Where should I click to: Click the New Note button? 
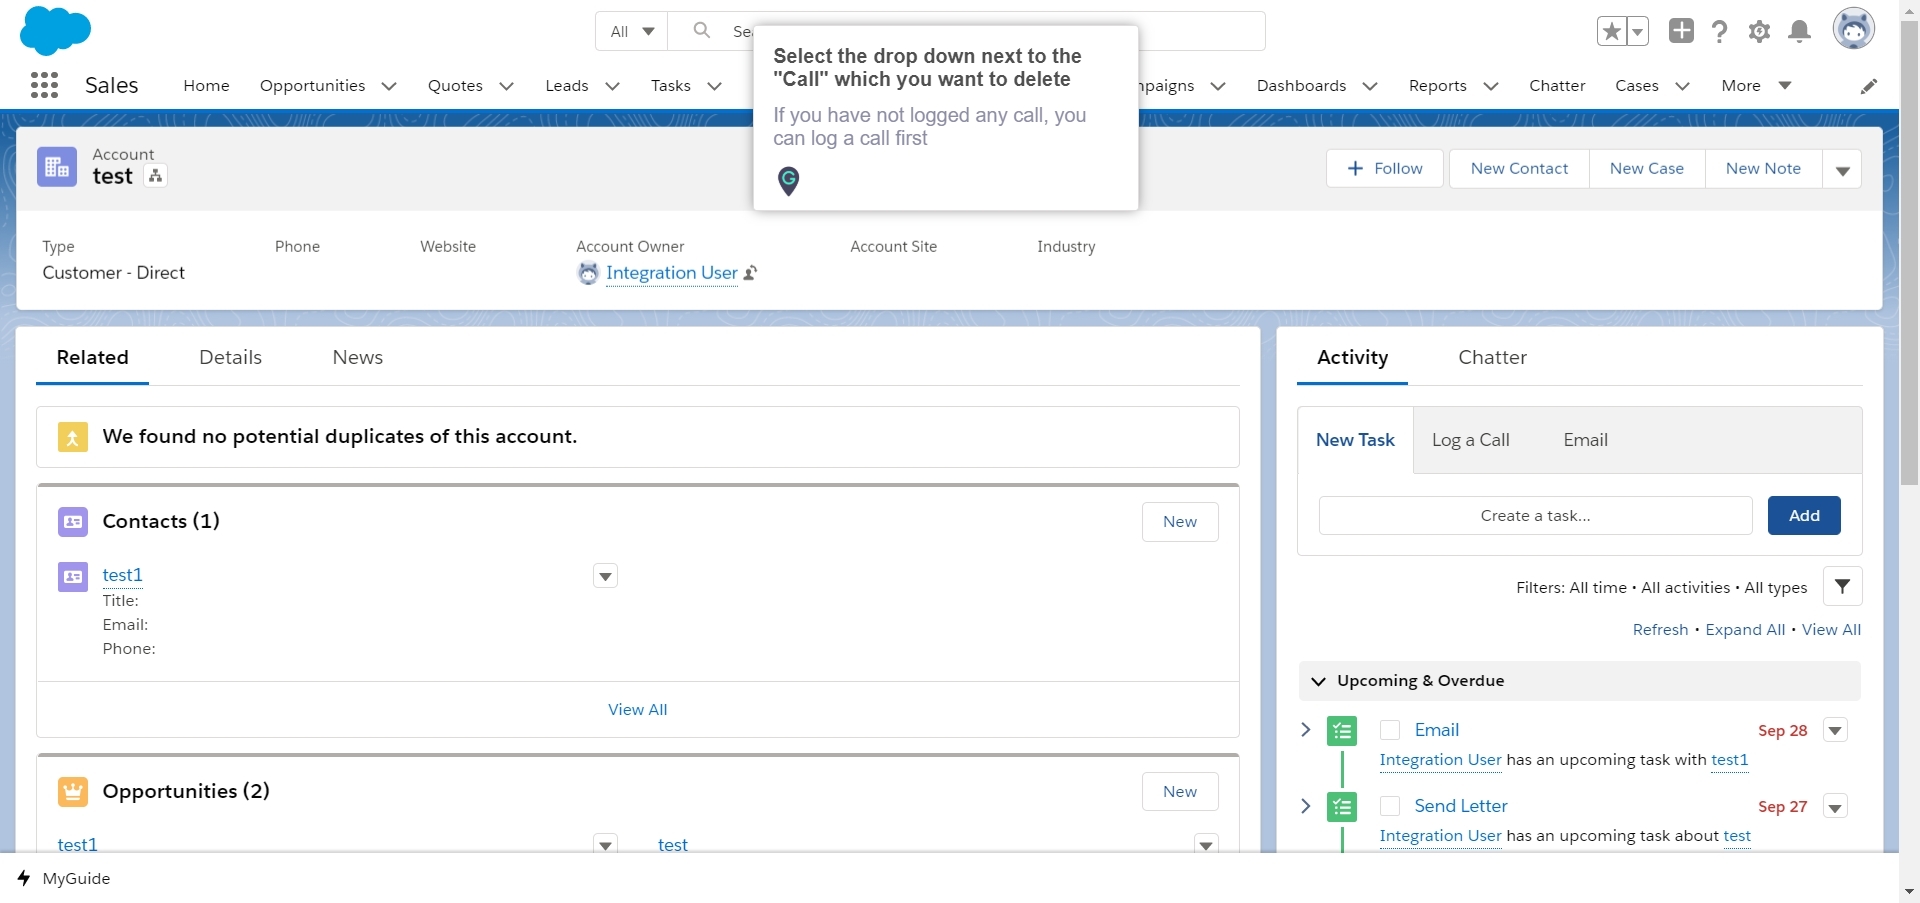tap(1763, 169)
